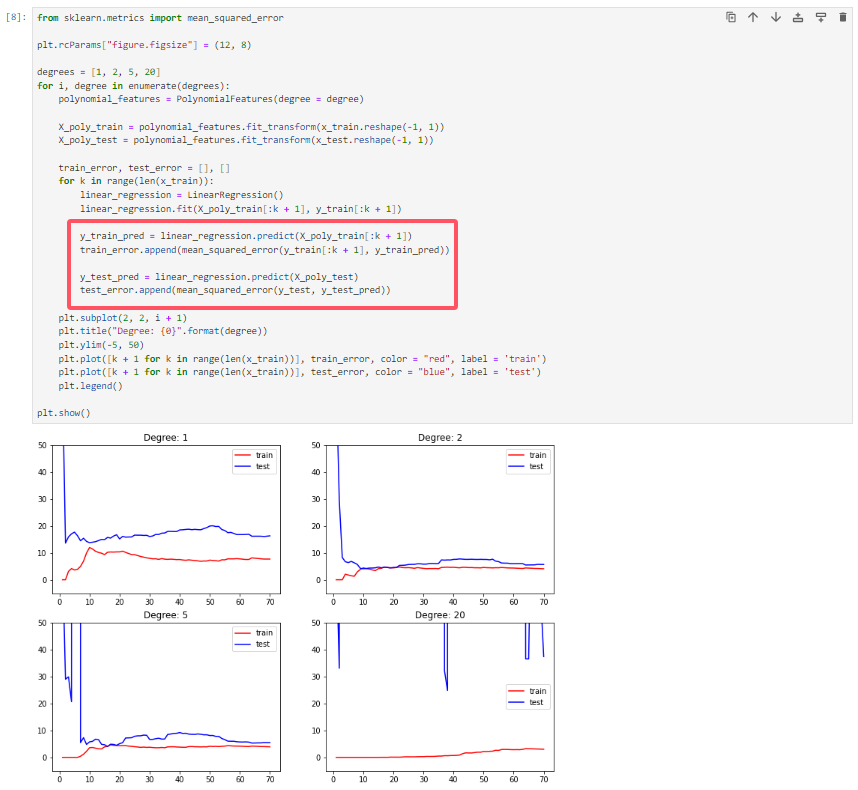This screenshot has height=790, width=858.
Task: Click the PolynomialFeatures(degree = degree) line
Action: coord(211,99)
